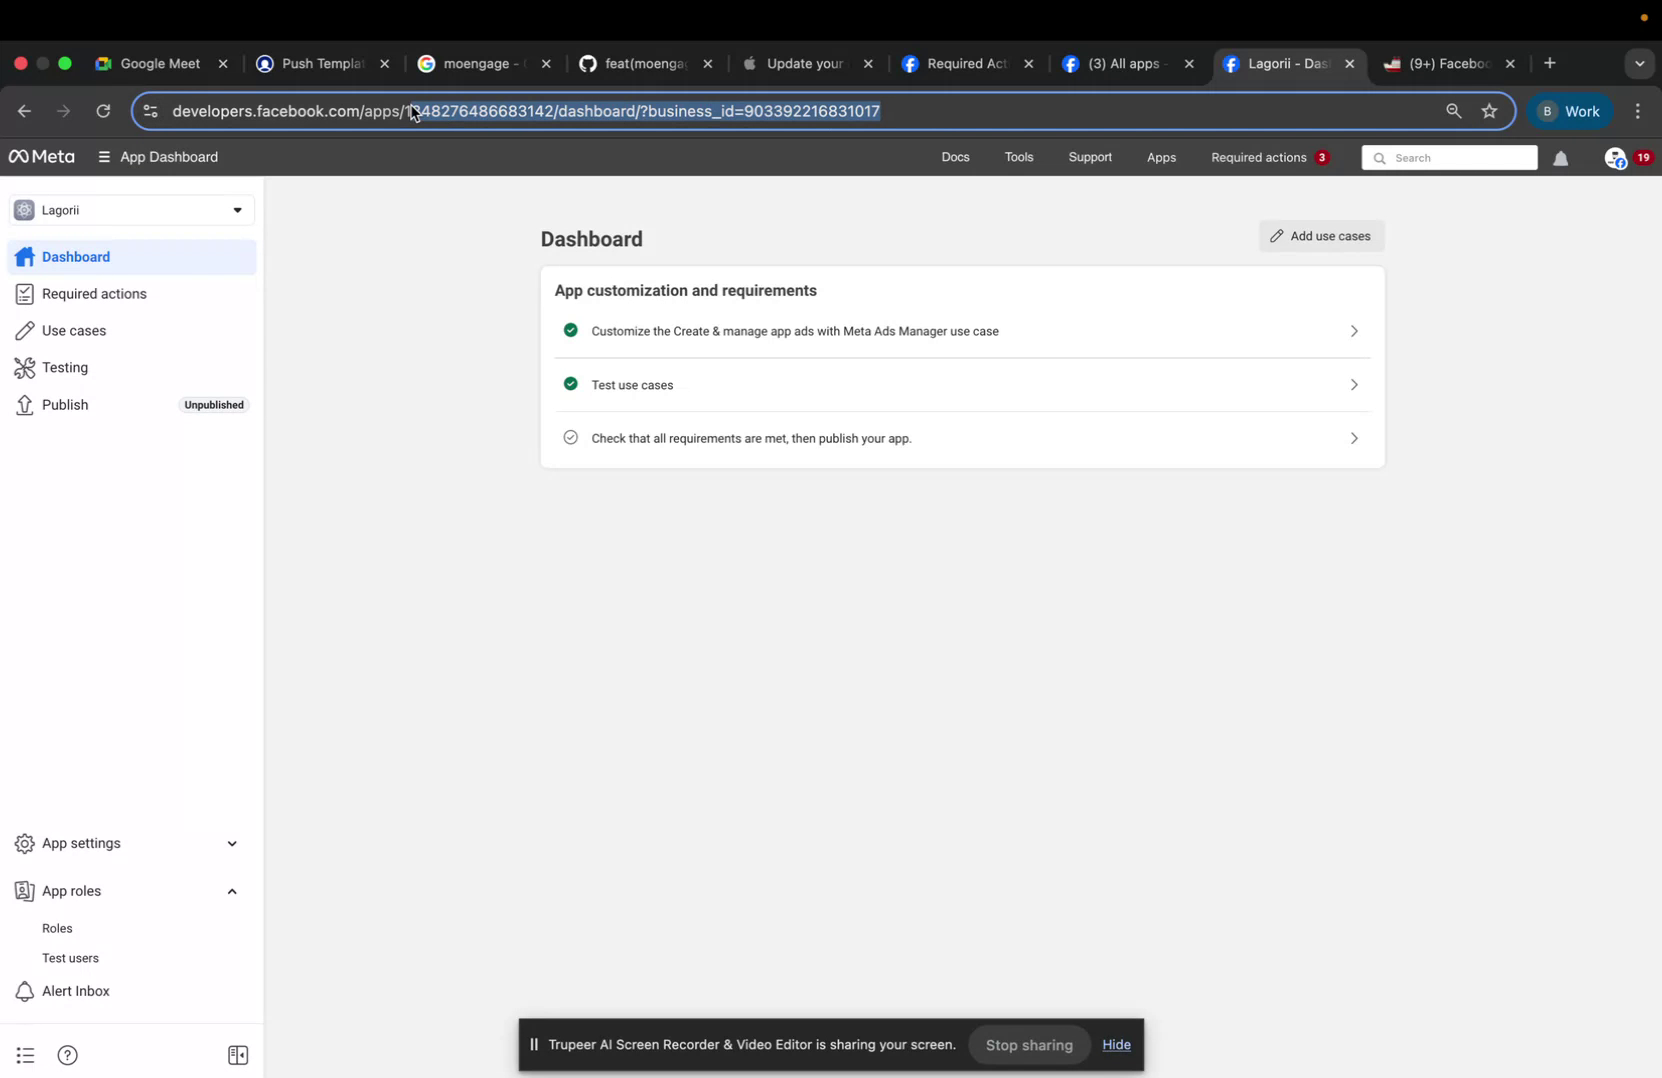Select Required actions in the sidebar
Screen dimensions: 1662x1078
pos(93,294)
